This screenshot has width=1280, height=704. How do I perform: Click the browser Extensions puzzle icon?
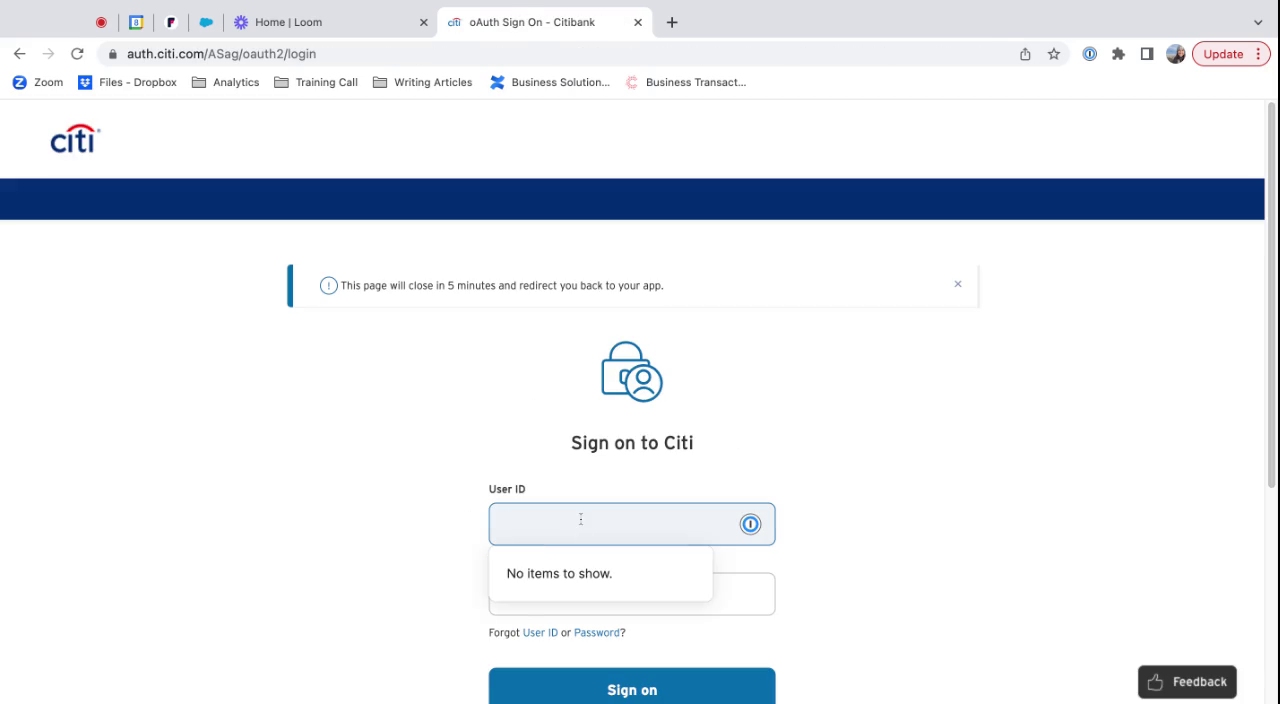click(1118, 54)
